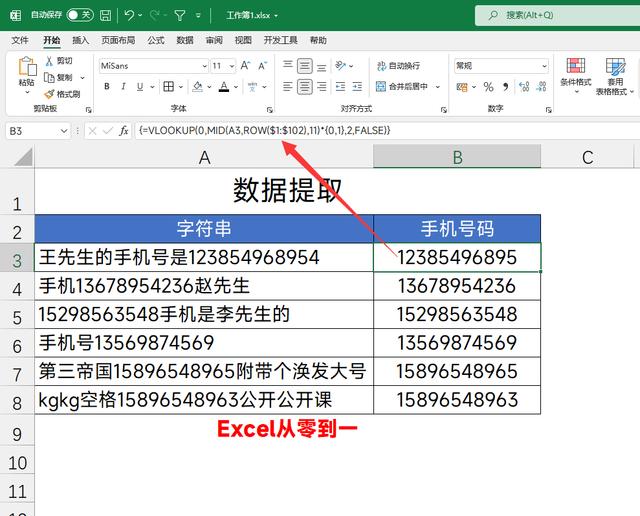Open the Undo history dropdown arrow

click(x=140, y=16)
